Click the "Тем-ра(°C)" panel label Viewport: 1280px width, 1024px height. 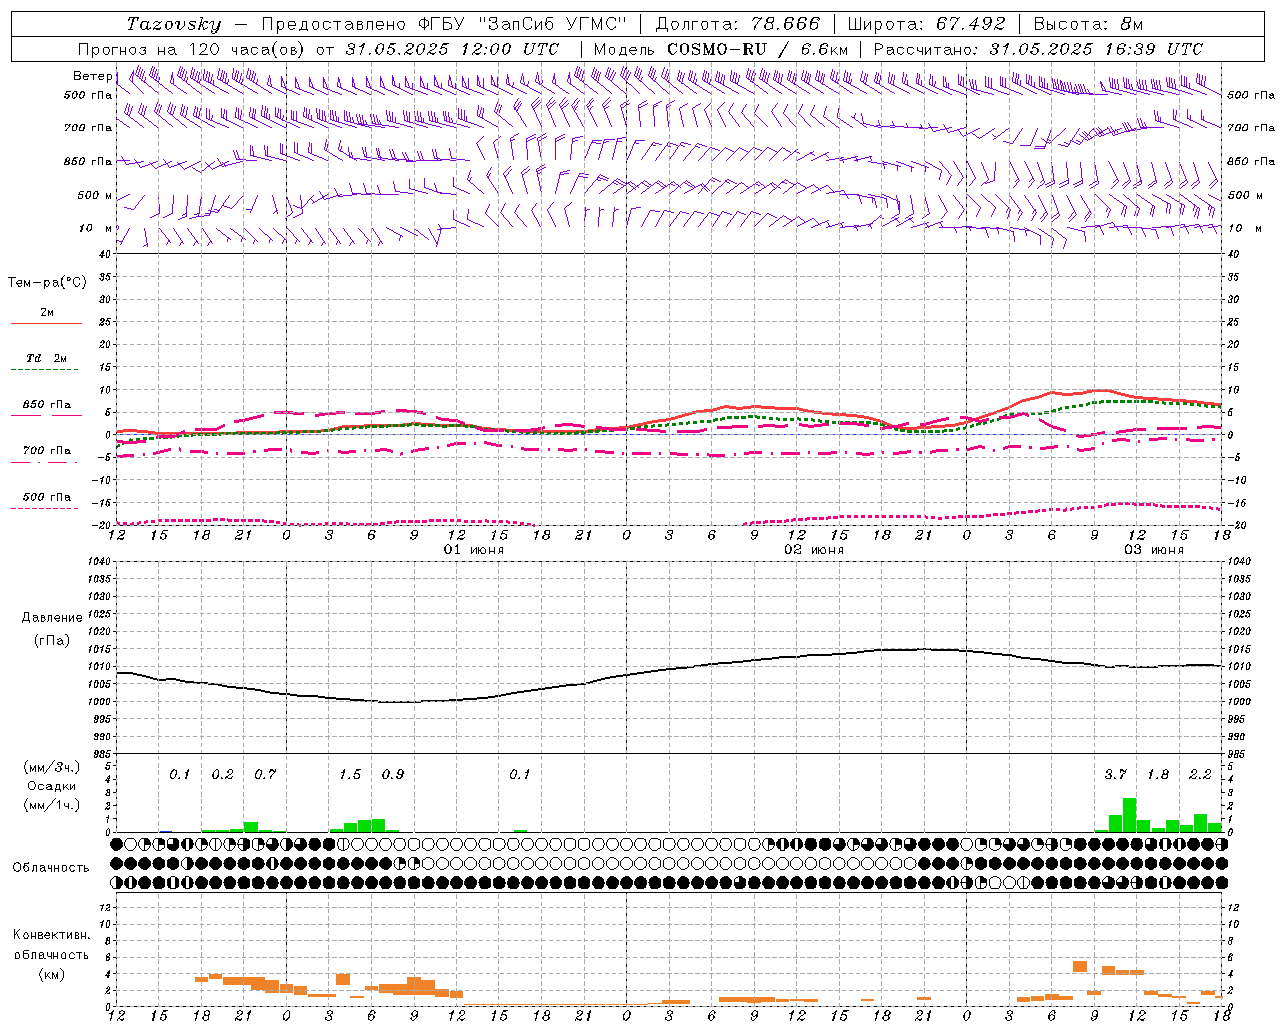click(x=48, y=283)
